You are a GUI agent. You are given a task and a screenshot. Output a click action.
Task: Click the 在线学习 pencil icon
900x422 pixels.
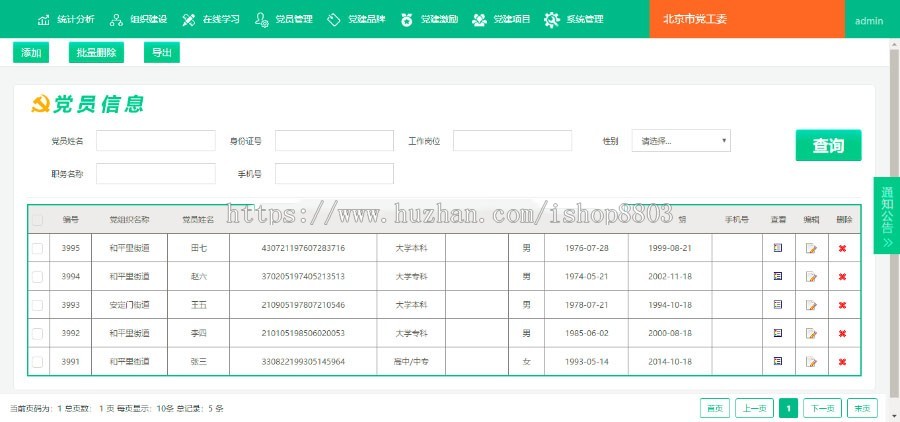click(x=189, y=20)
